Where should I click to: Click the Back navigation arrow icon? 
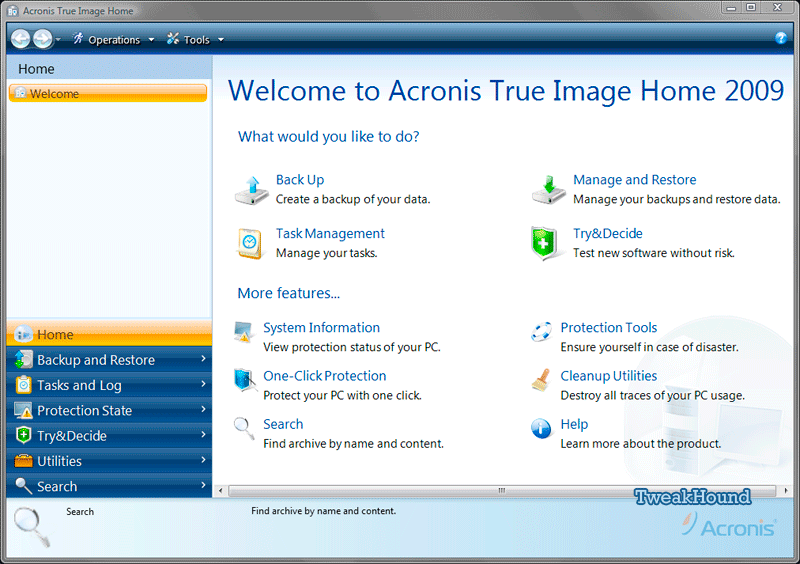(x=21, y=39)
